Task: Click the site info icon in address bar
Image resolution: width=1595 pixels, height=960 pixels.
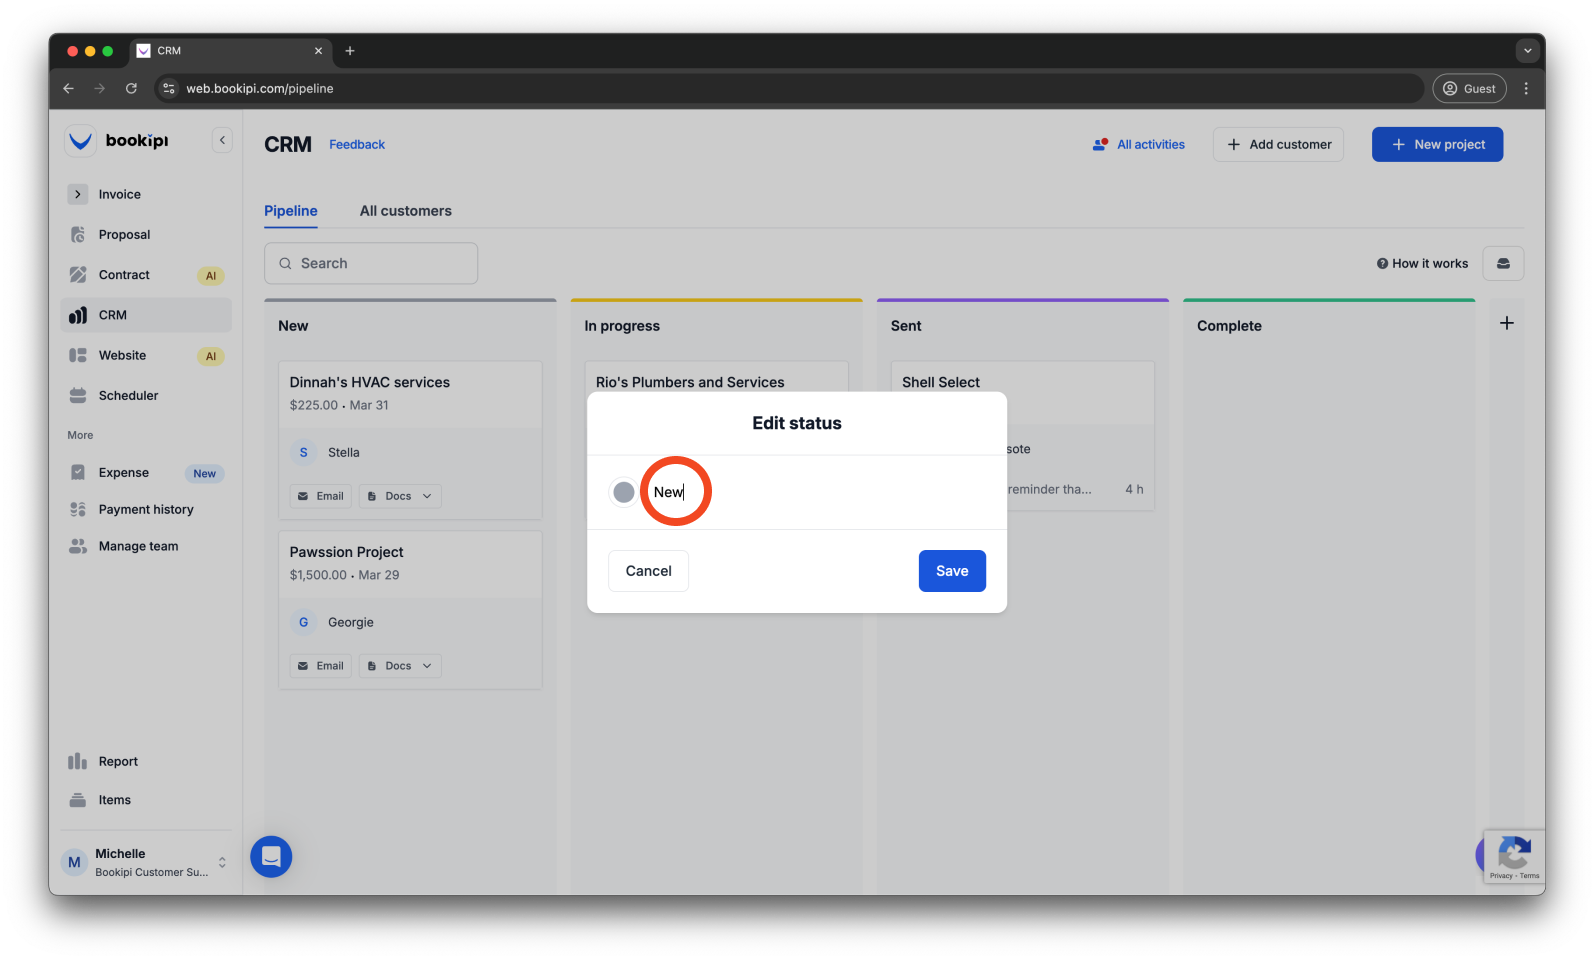Action: tap(169, 89)
